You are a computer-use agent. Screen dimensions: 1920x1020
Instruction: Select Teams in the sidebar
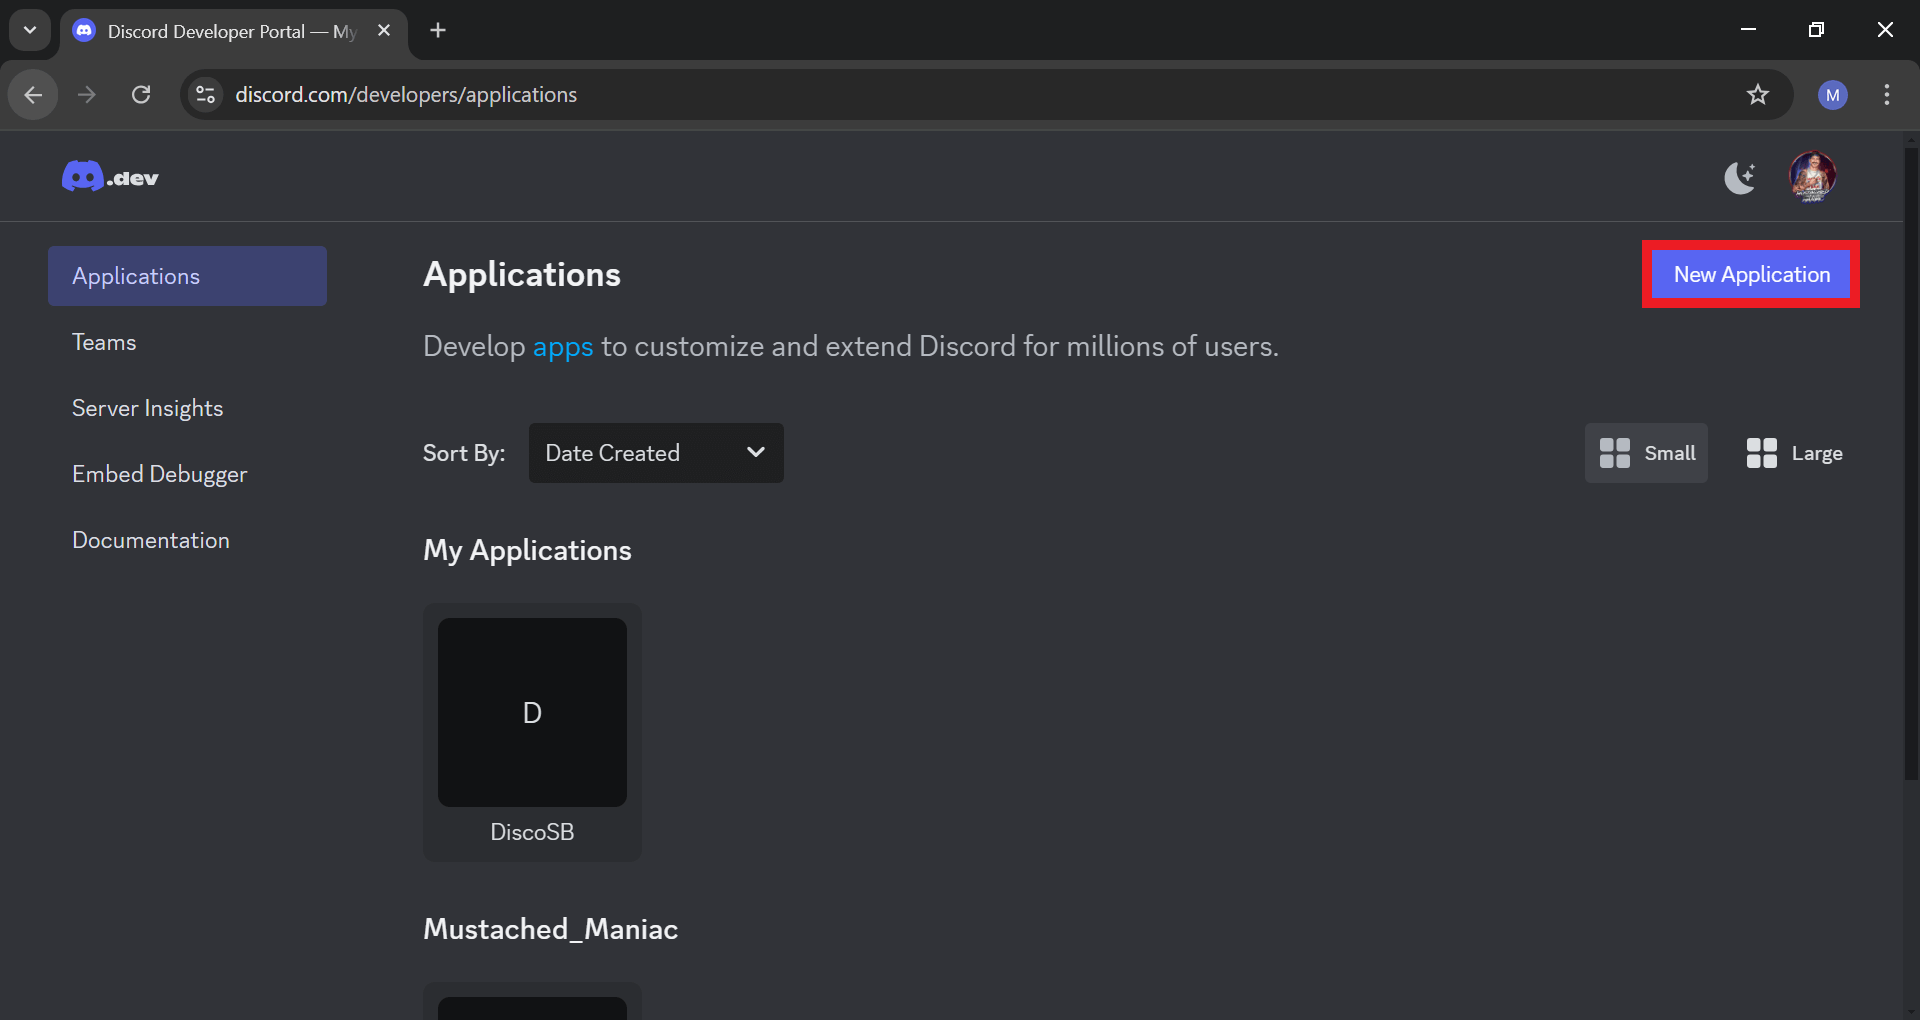click(104, 341)
